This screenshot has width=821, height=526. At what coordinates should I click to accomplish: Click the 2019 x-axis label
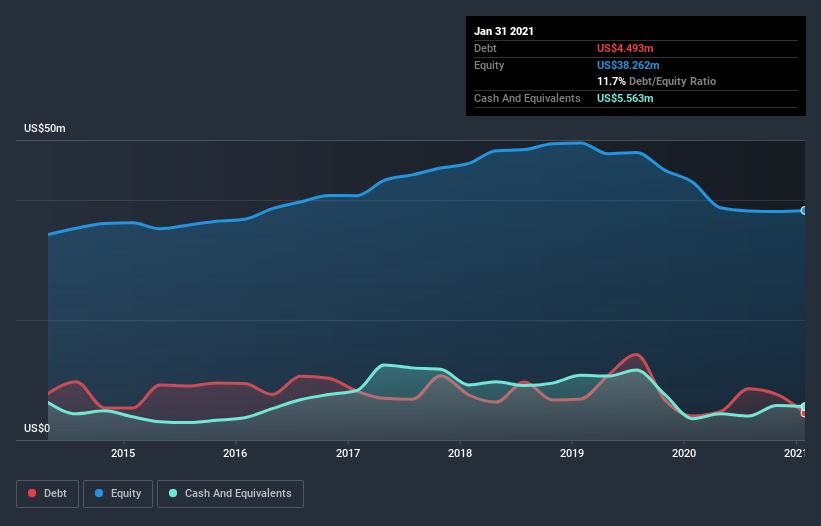[x=572, y=453]
